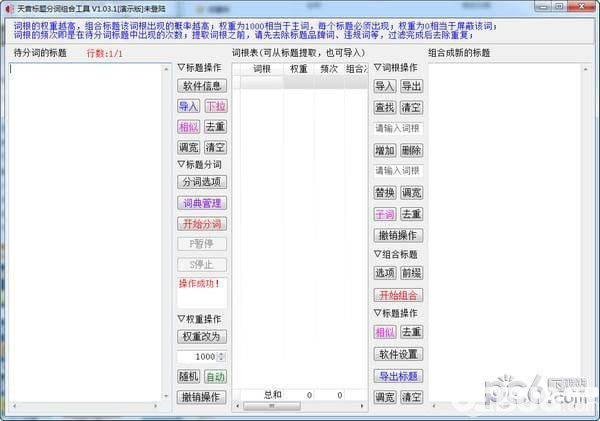
Task: Click the app icon in the title bar
Action: point(9,8)
